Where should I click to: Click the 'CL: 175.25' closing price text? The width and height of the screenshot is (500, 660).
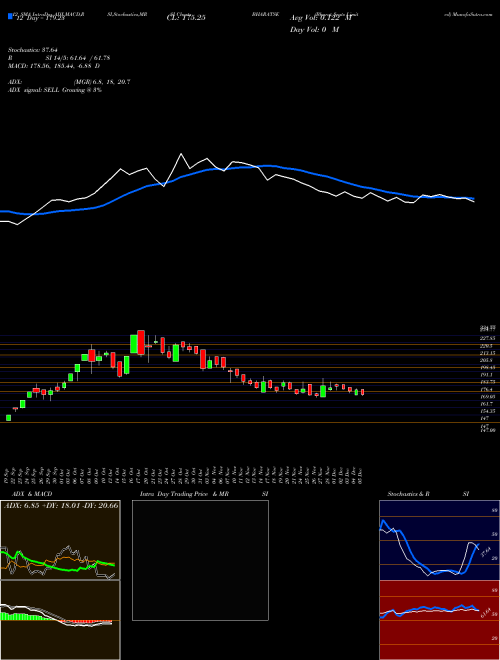click(186, 18)
